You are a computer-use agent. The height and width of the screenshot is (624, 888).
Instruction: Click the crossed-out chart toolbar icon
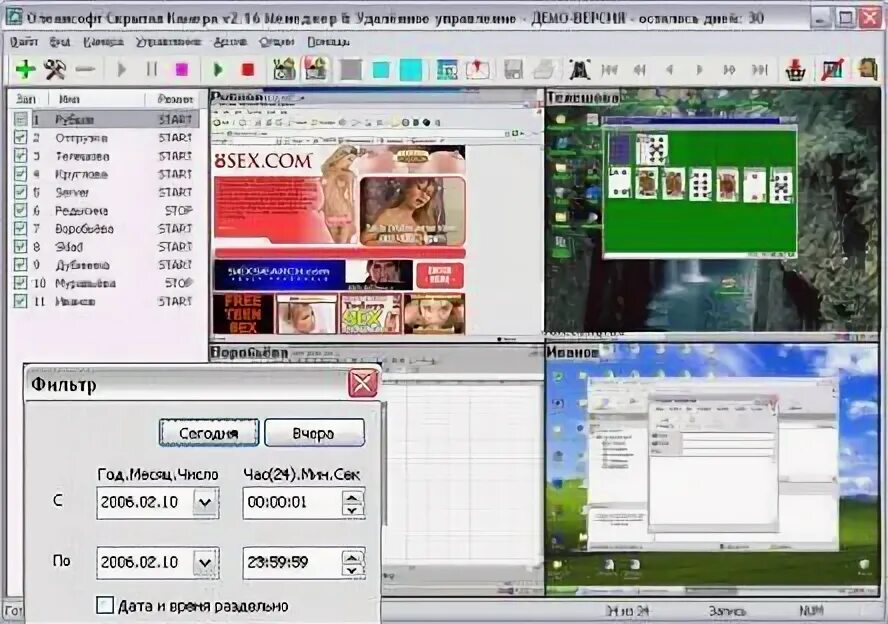(832, 70)
